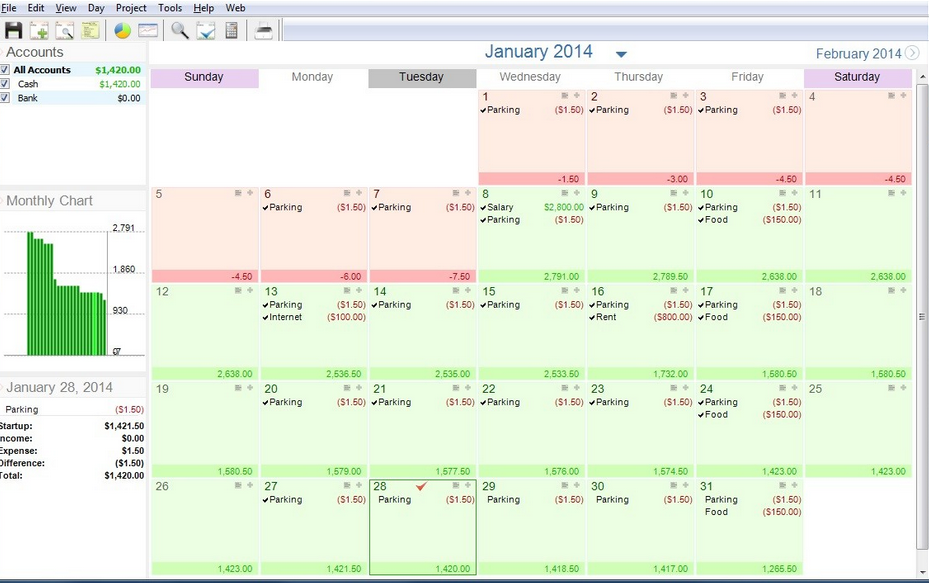This screenshot has height=583, width=929.
Task: Open the pie chart report icon
Action: [x=123, y=30]
